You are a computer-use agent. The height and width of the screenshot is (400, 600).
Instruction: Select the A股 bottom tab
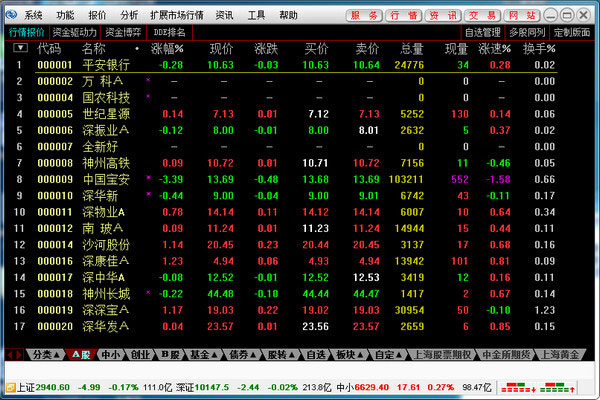[x=81, y=355]
